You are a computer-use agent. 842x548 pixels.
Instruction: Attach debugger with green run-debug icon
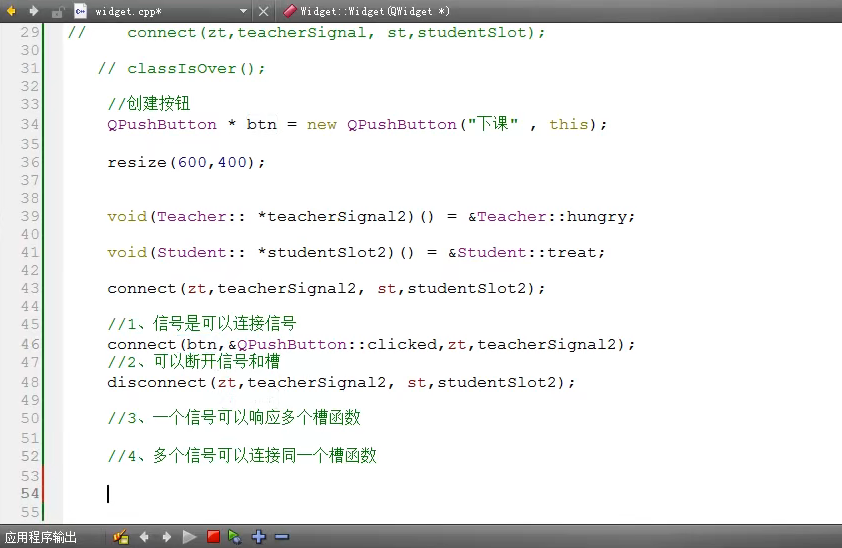coord(235,537)
